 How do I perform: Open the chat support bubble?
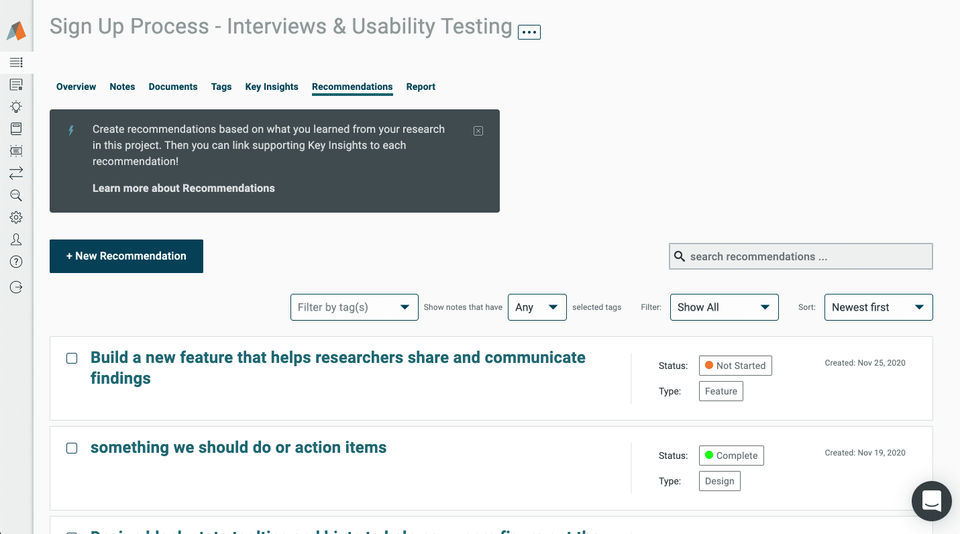(931, 501)
